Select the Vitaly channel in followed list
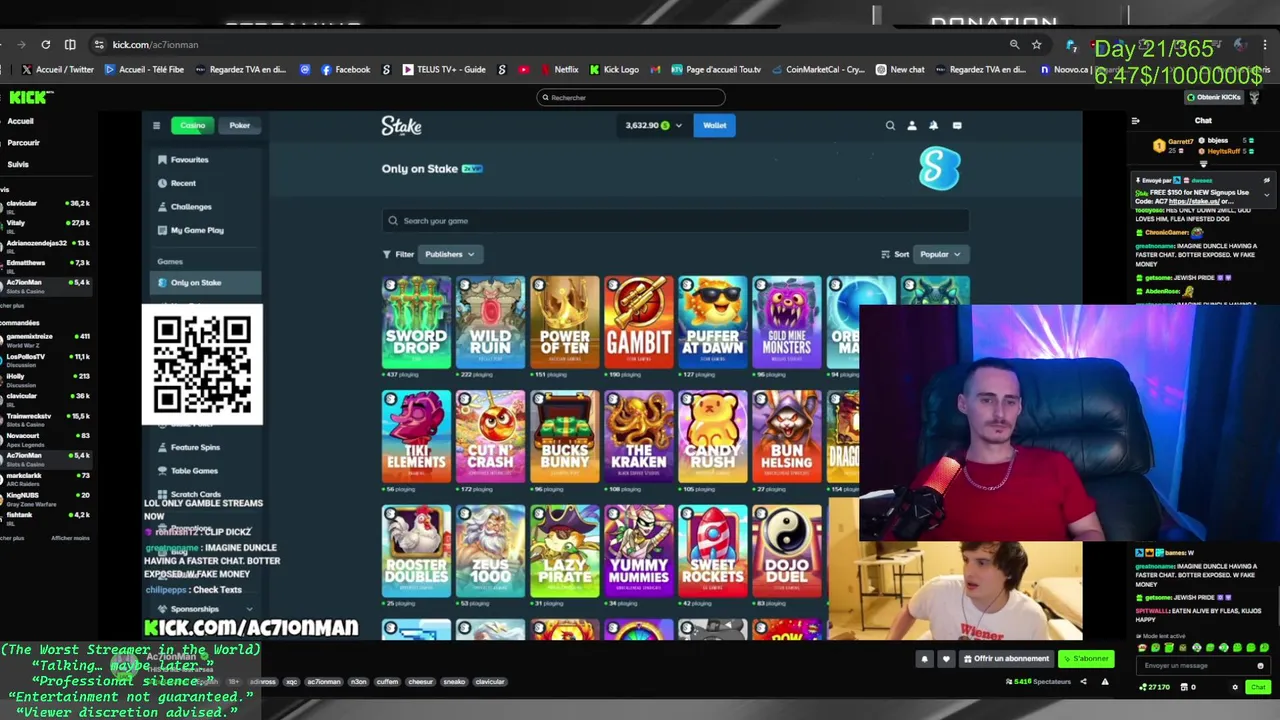The image size is (1280, 720). 47,224
